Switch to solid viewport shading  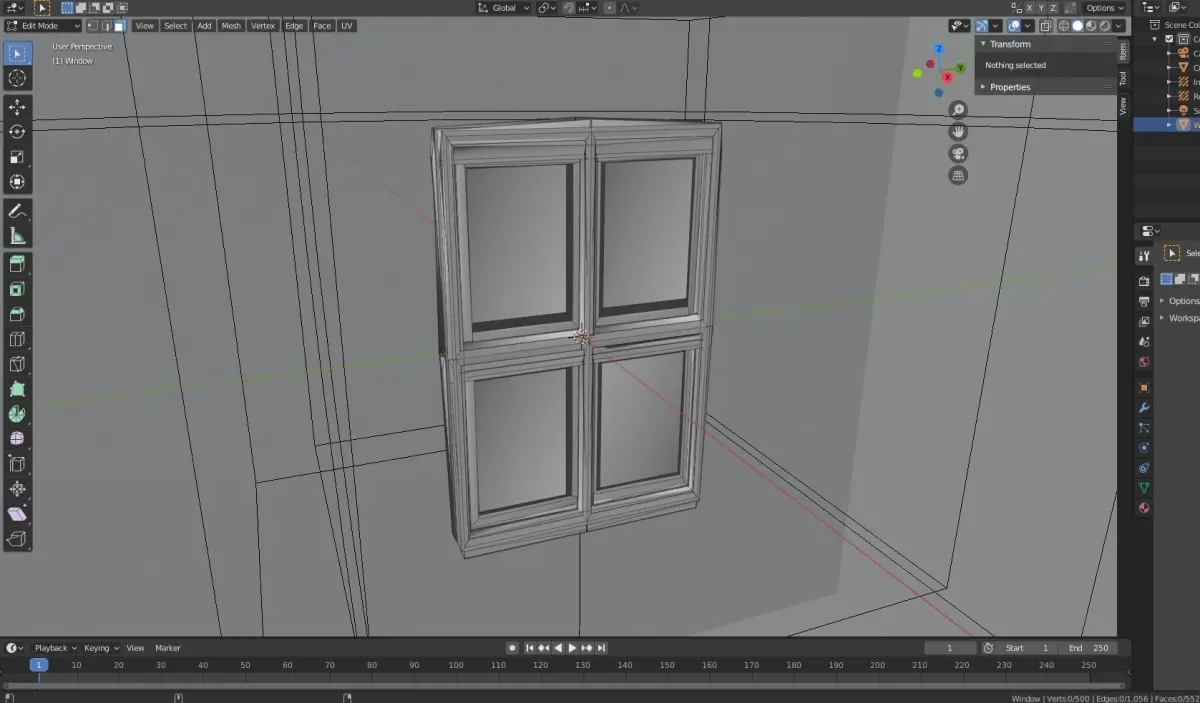coord(1077,26)
